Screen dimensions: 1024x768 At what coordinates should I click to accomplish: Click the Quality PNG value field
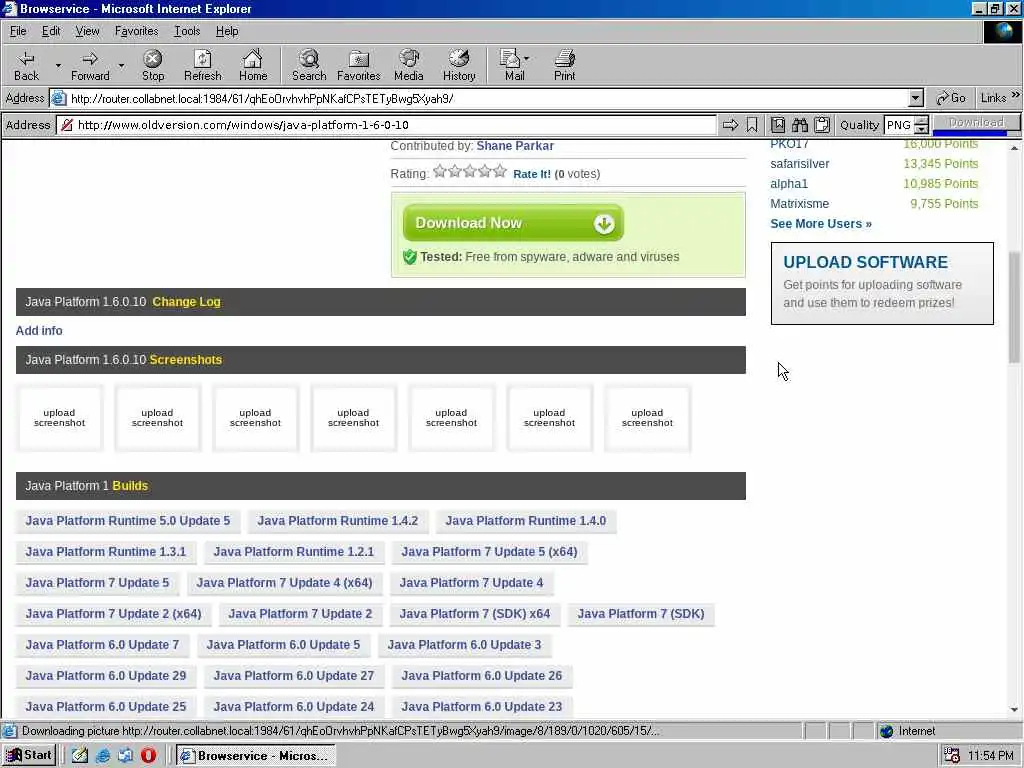(899, 125)
